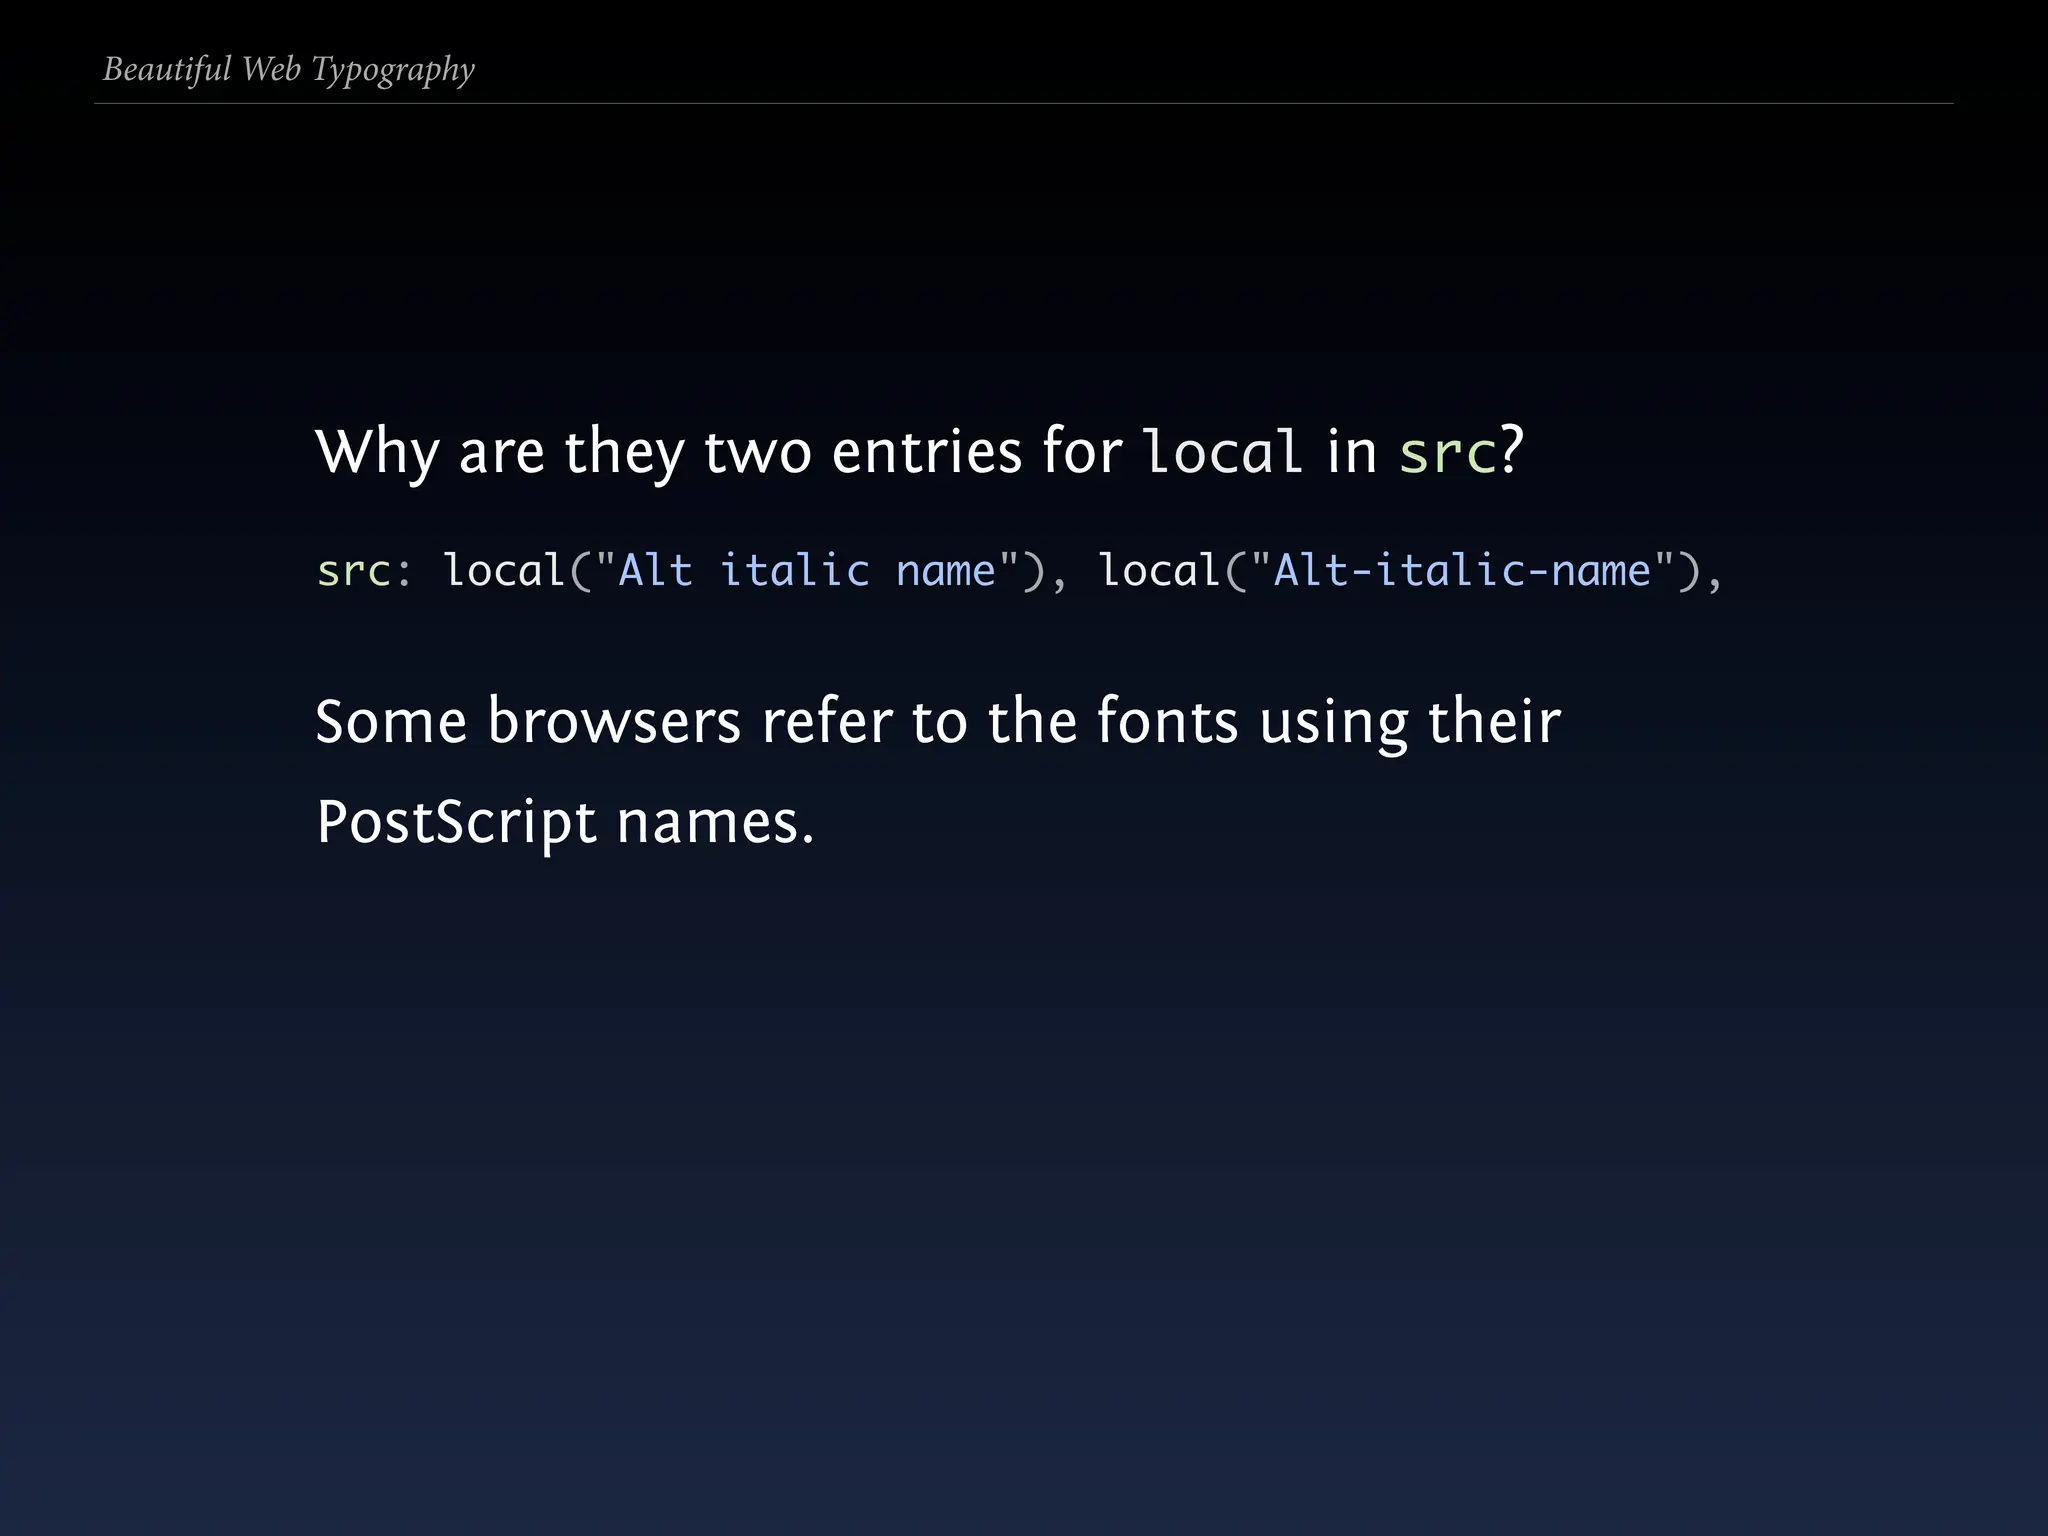Click the string "Alt-italic-name" in code
The width and height of the screenshot is (2048, 1536).
[1462, 570]
